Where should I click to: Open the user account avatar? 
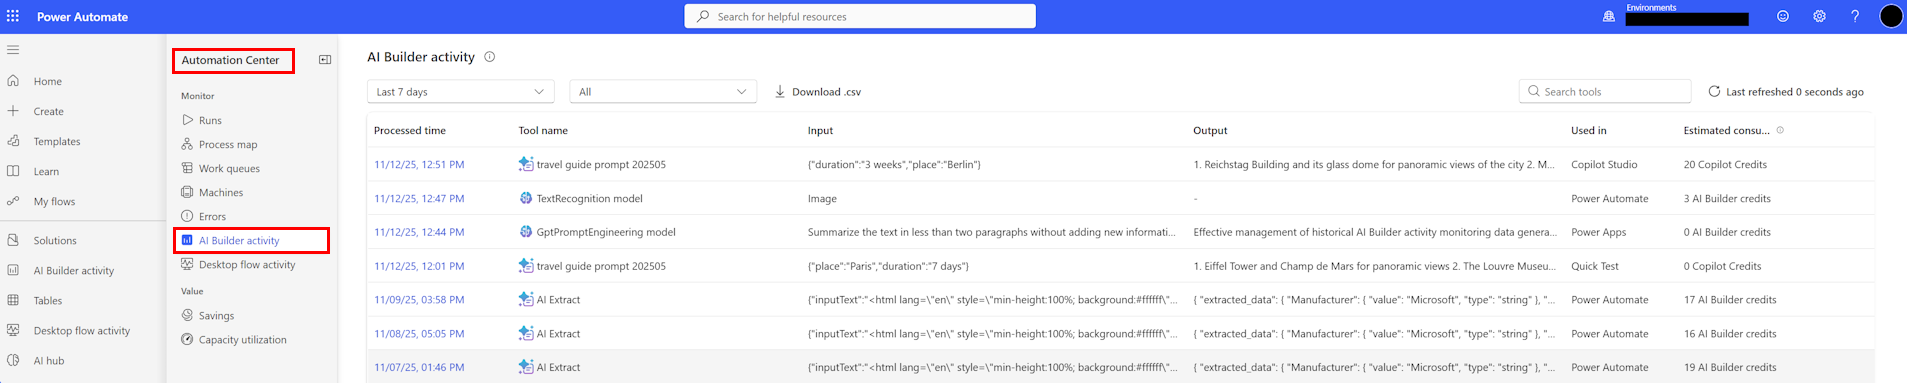tap(1891, 16)
